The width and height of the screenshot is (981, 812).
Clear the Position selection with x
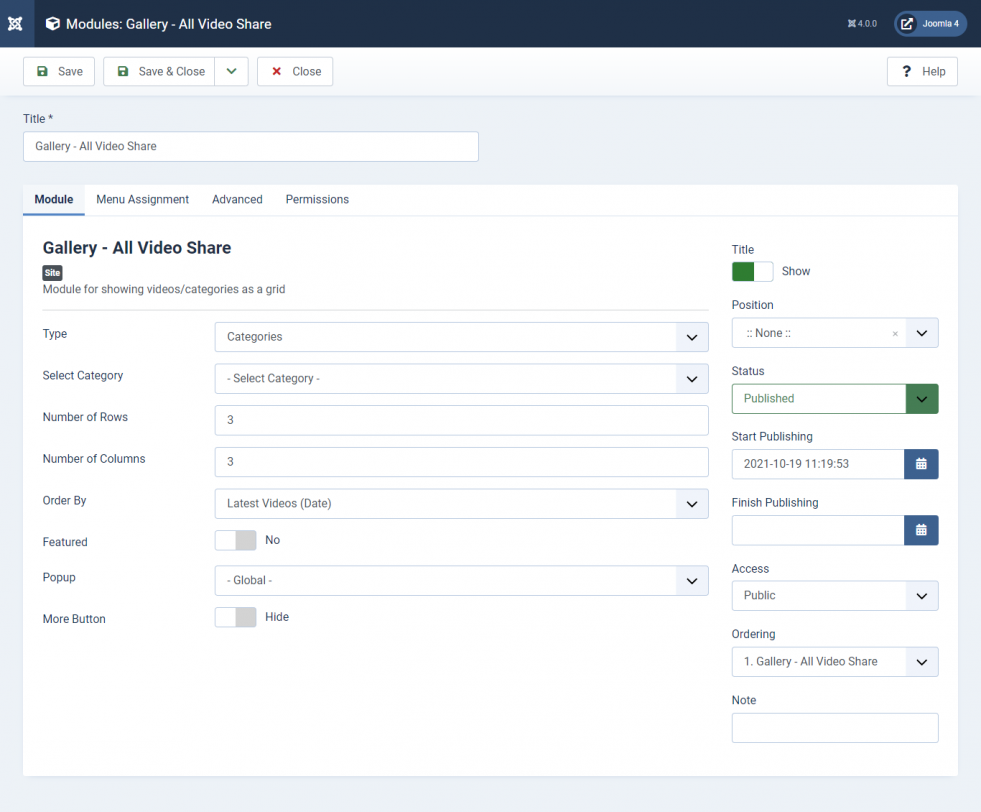click(x=895, y=334)
